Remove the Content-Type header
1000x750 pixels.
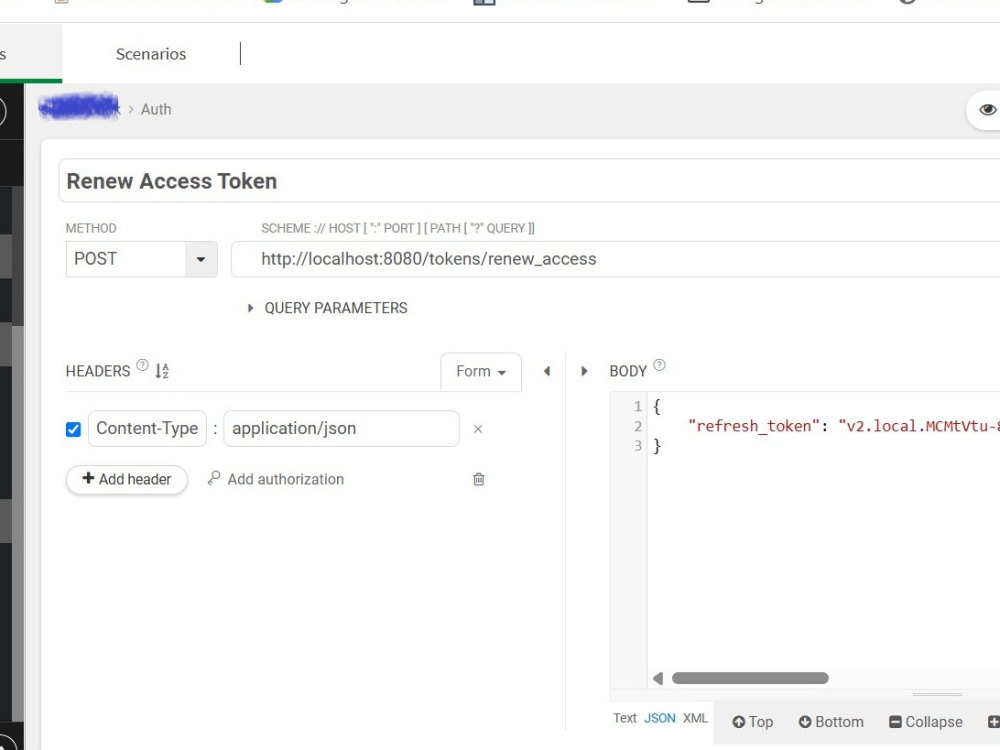click(x=478, y=429)
